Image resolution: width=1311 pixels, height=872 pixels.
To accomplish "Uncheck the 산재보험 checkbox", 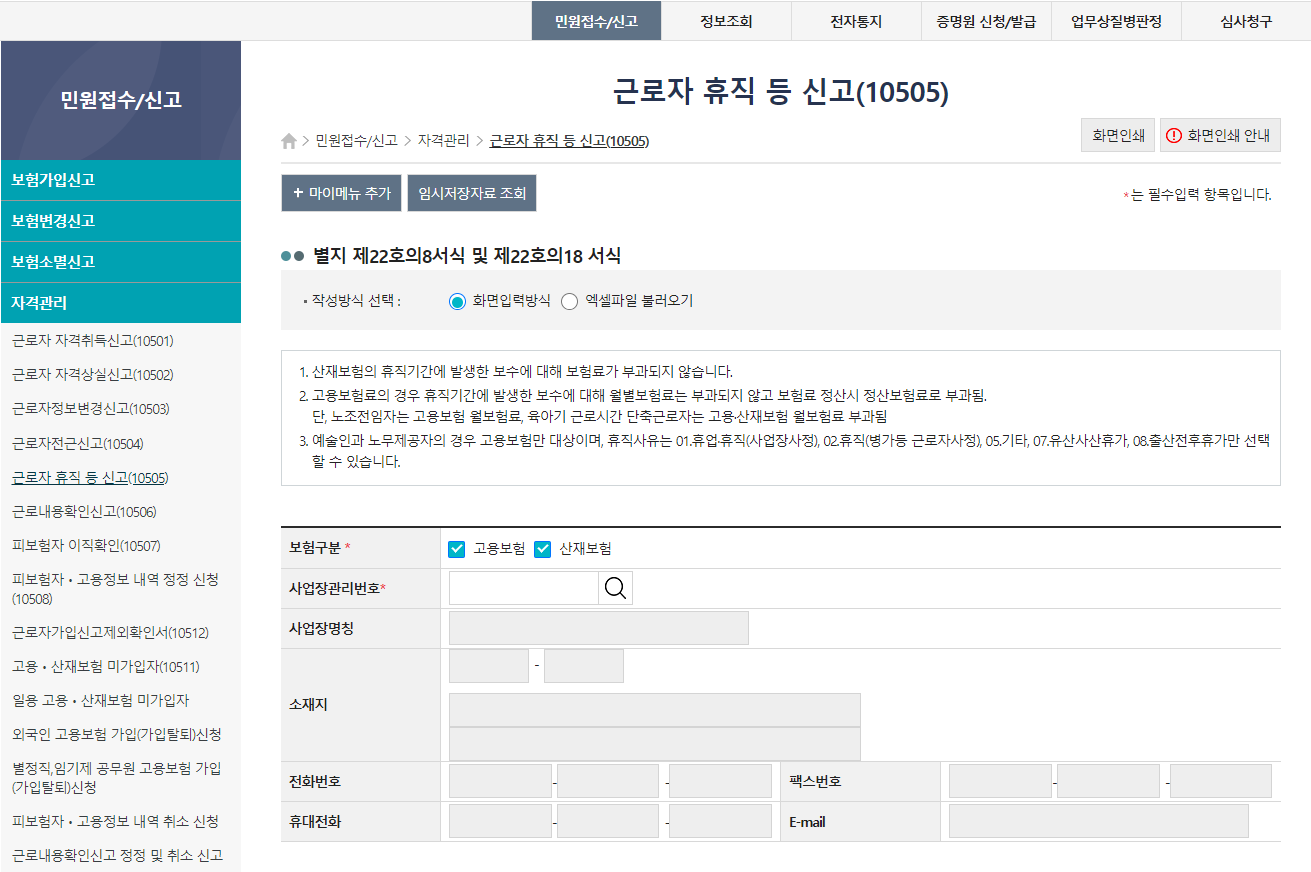I will (x=543, y=549).
